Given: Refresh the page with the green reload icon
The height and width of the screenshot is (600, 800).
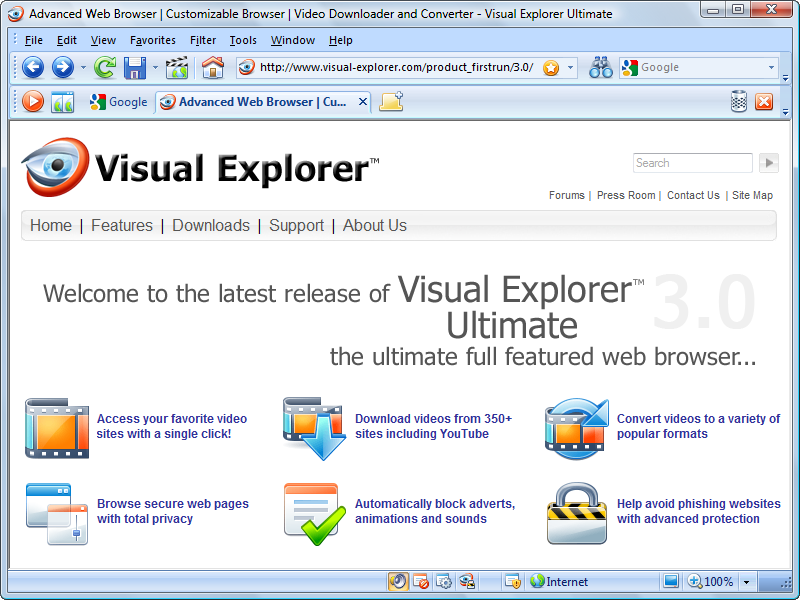Looking at the screenshot, I should point(105,67).
